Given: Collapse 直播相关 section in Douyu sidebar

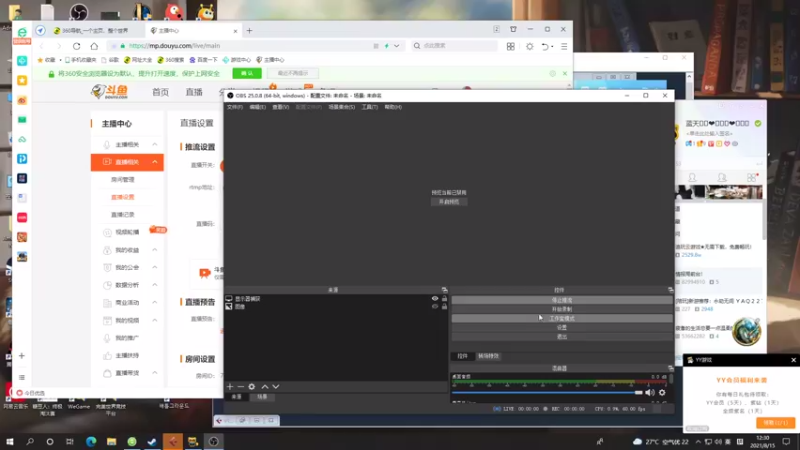Looking at the screenshot, I should coord(155,162).
